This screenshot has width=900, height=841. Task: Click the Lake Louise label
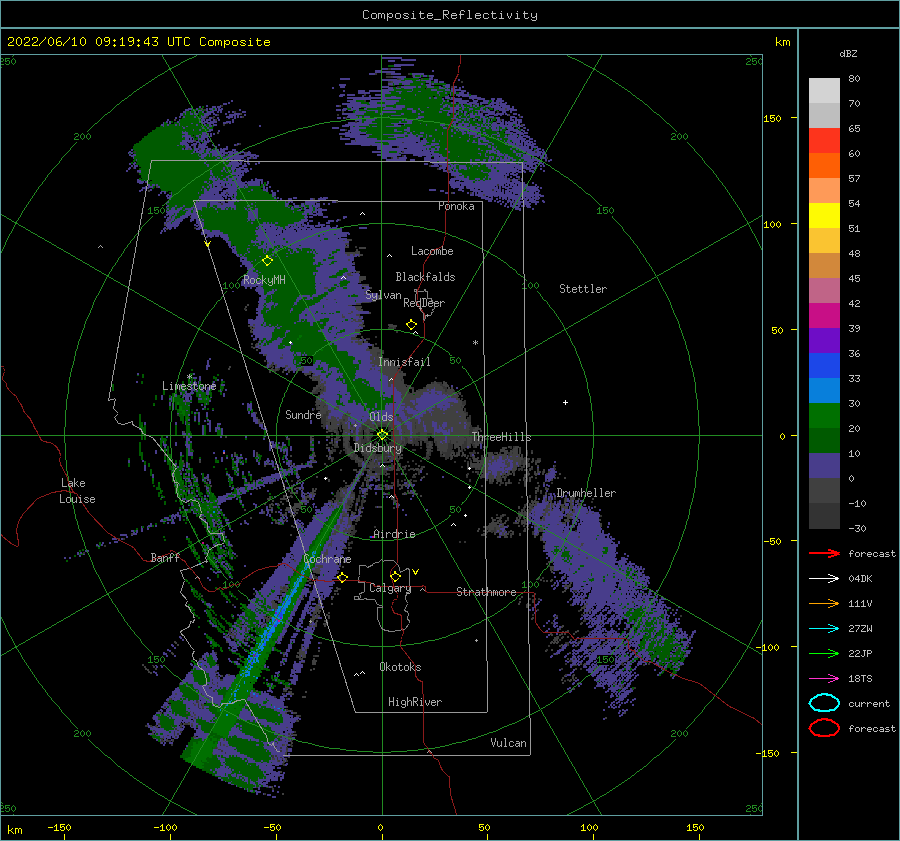pyautogui.click(x=77, y=491)
